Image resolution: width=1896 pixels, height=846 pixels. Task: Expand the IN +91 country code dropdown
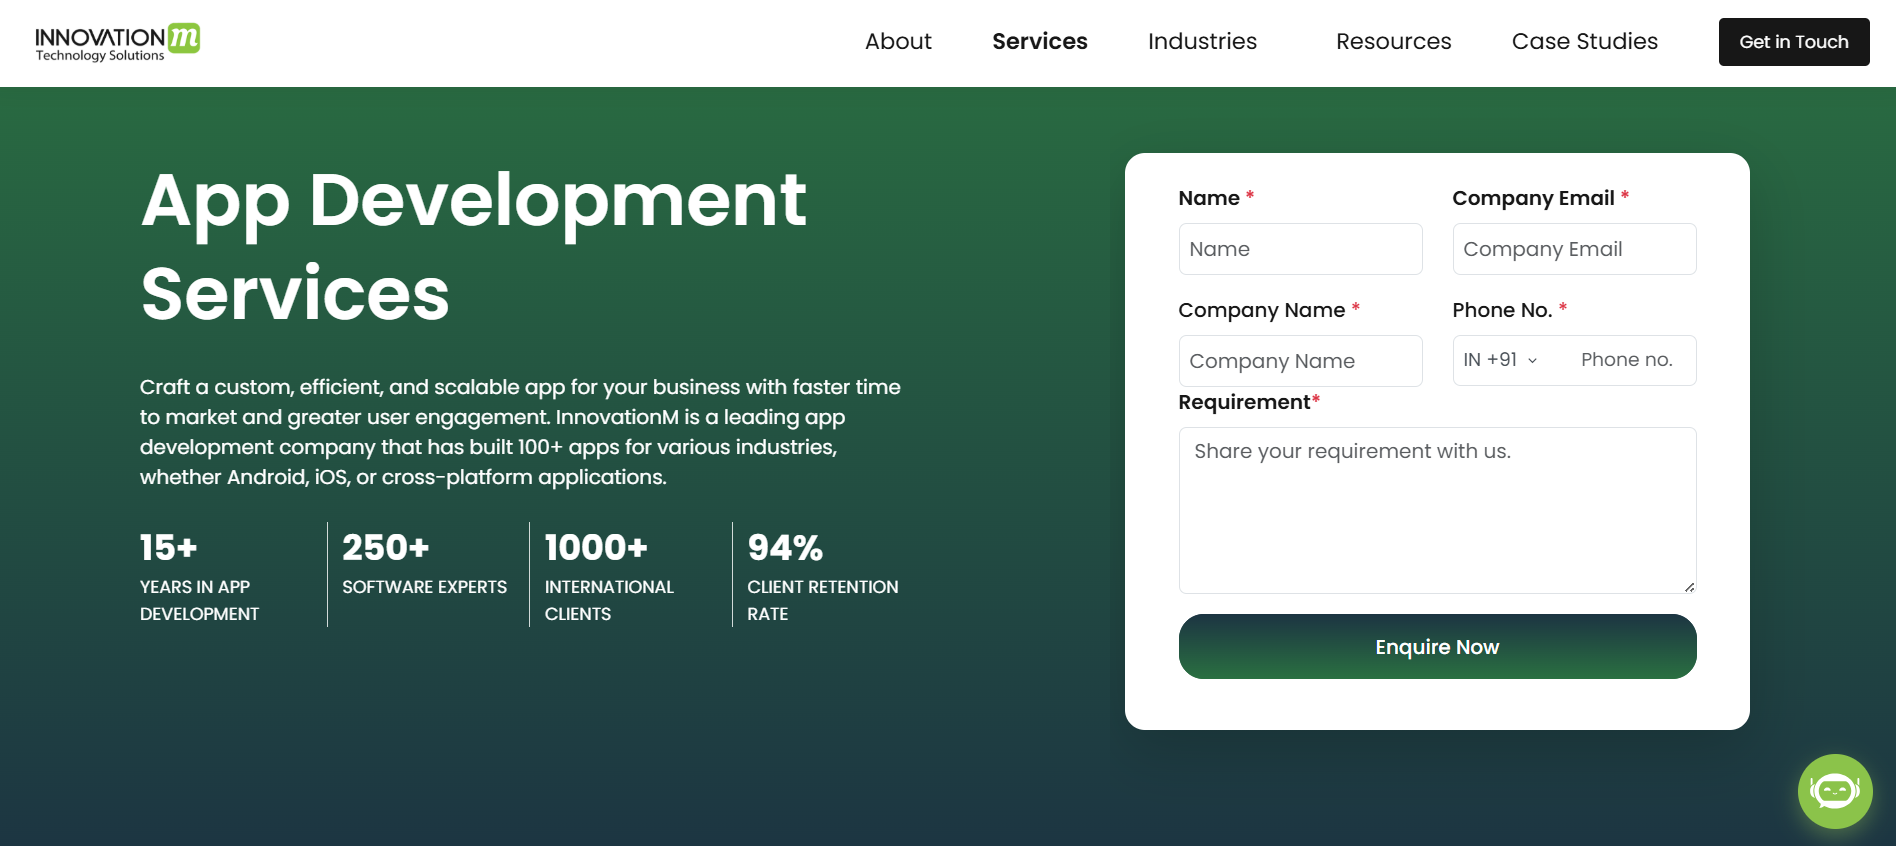pyautogui.click(x=1500, y=360)
